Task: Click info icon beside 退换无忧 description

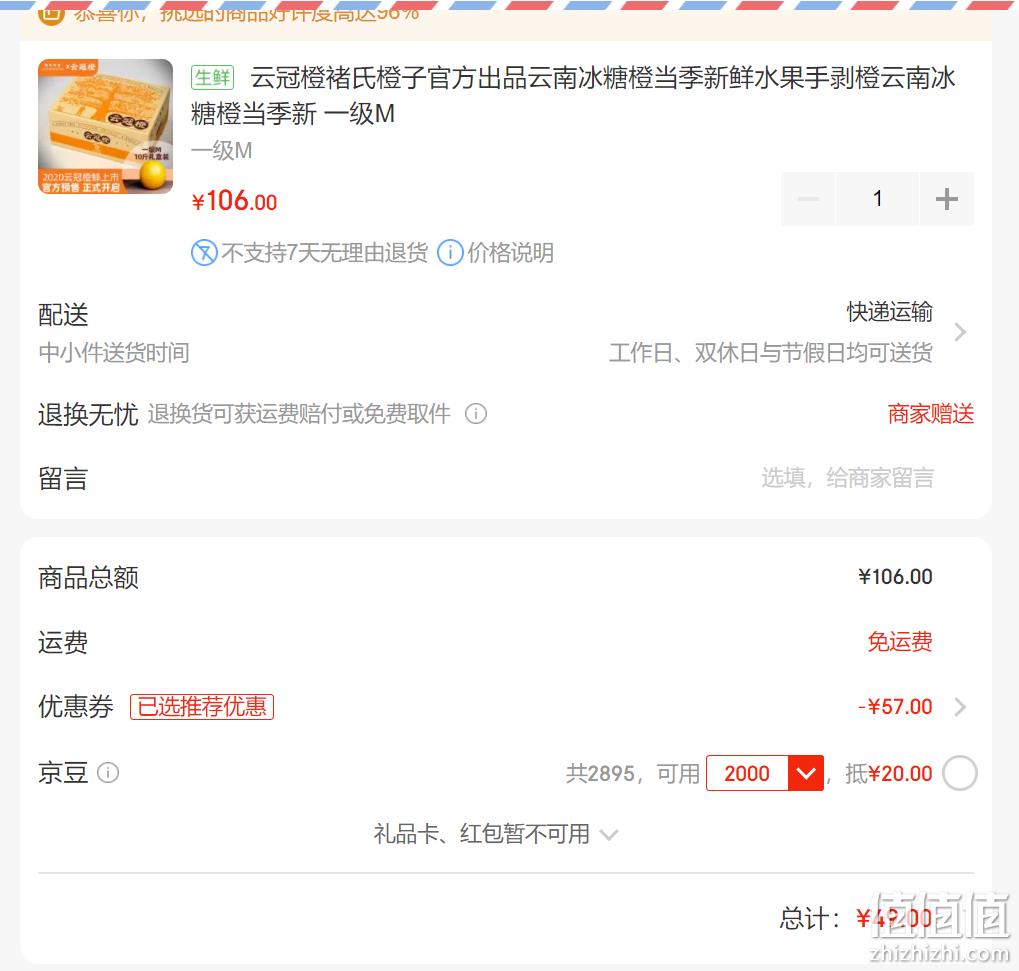Action: coord(476,413)
